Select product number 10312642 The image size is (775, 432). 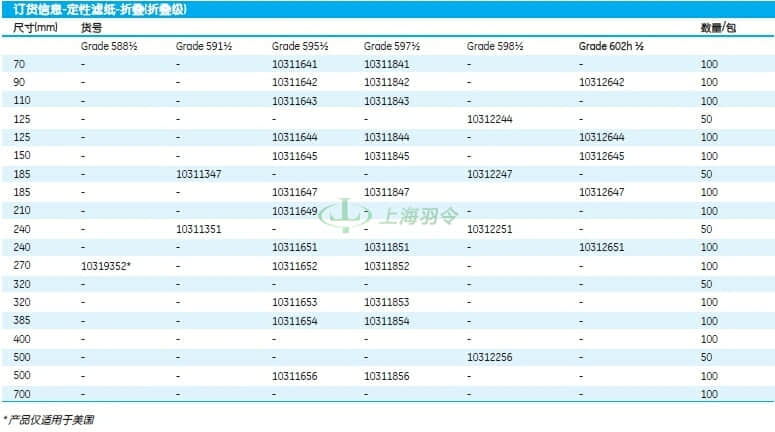click(x=601, y=82)
